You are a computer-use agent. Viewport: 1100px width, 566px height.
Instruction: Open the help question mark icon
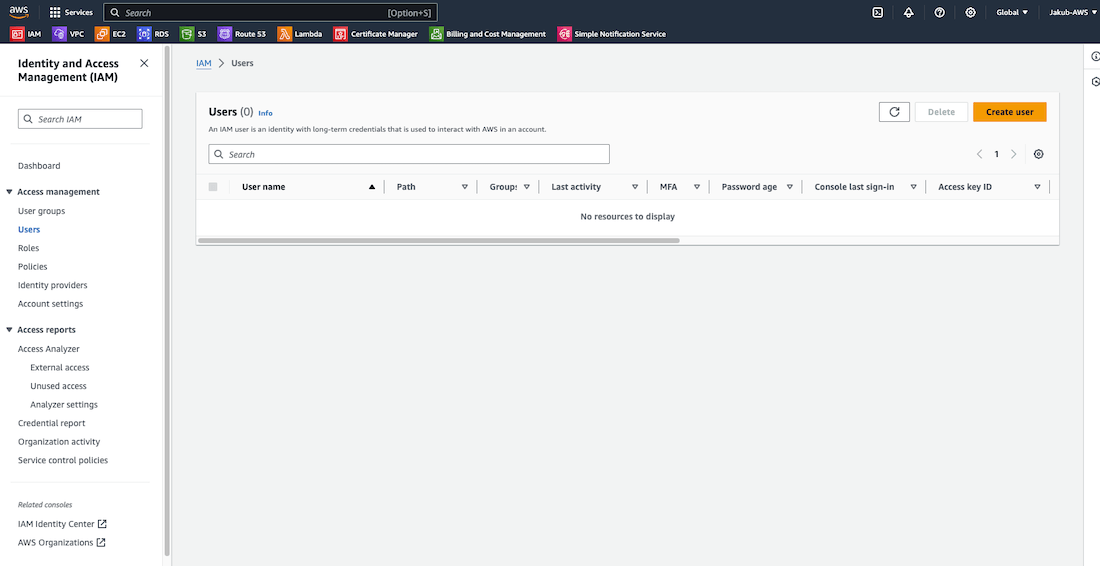pyautogui.click(x=939, y=13)
